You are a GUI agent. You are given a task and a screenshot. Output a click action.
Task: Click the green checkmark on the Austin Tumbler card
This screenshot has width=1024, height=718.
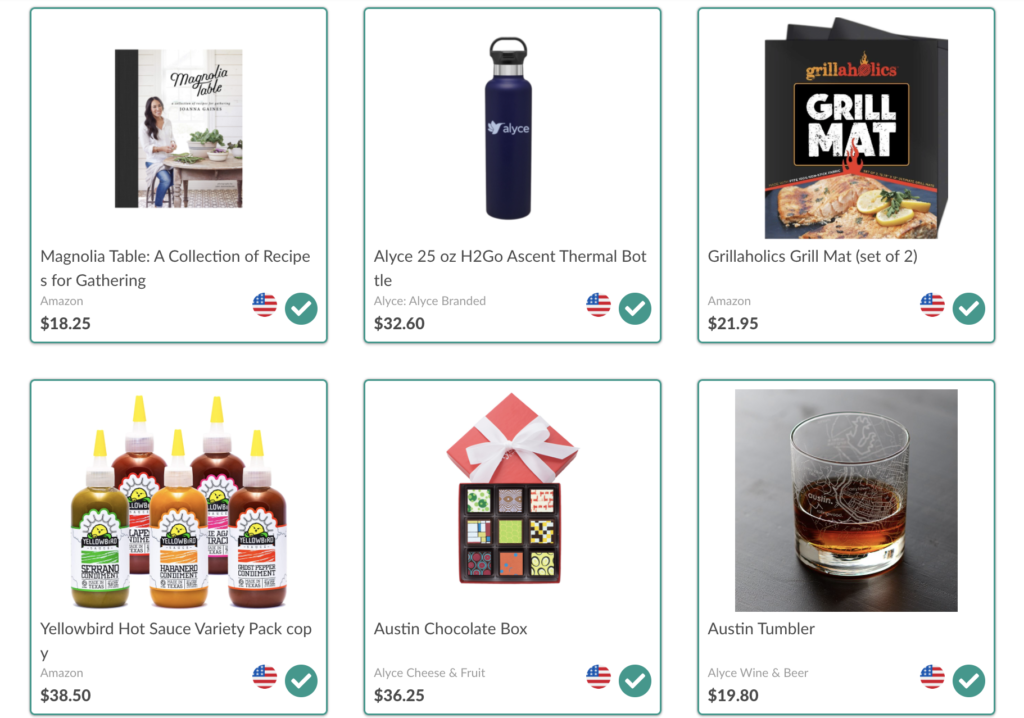[x=968, y=679]
